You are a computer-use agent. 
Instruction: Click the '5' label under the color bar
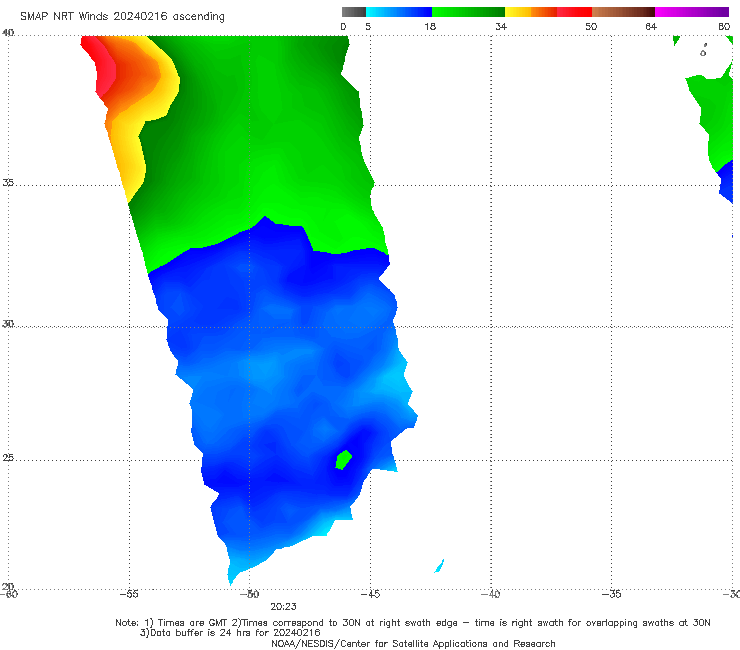pos(368,26)
